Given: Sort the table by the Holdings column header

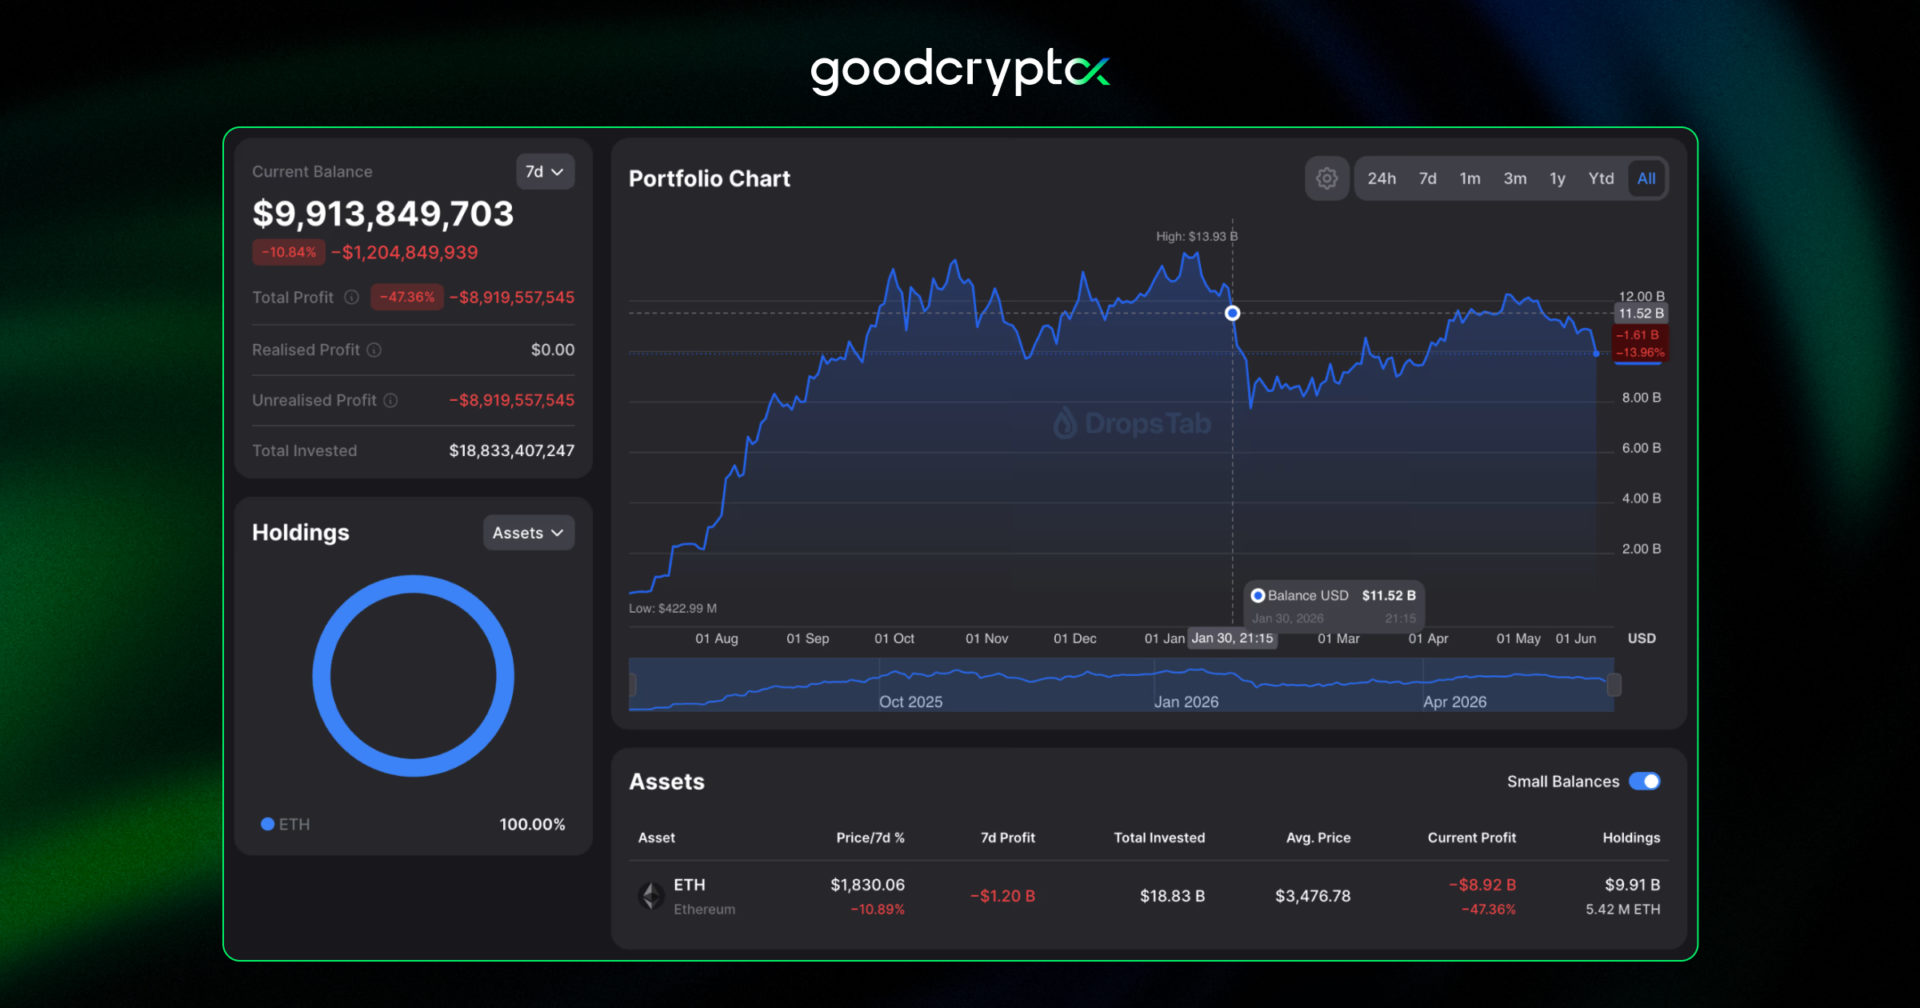Looking at the screenshot, I should coord(1631,838).
